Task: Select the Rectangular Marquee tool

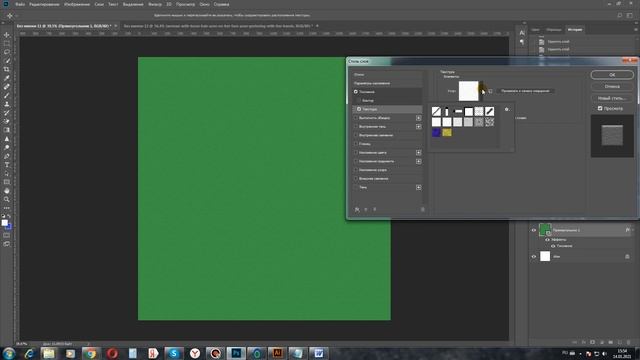Action: point(7,44)
